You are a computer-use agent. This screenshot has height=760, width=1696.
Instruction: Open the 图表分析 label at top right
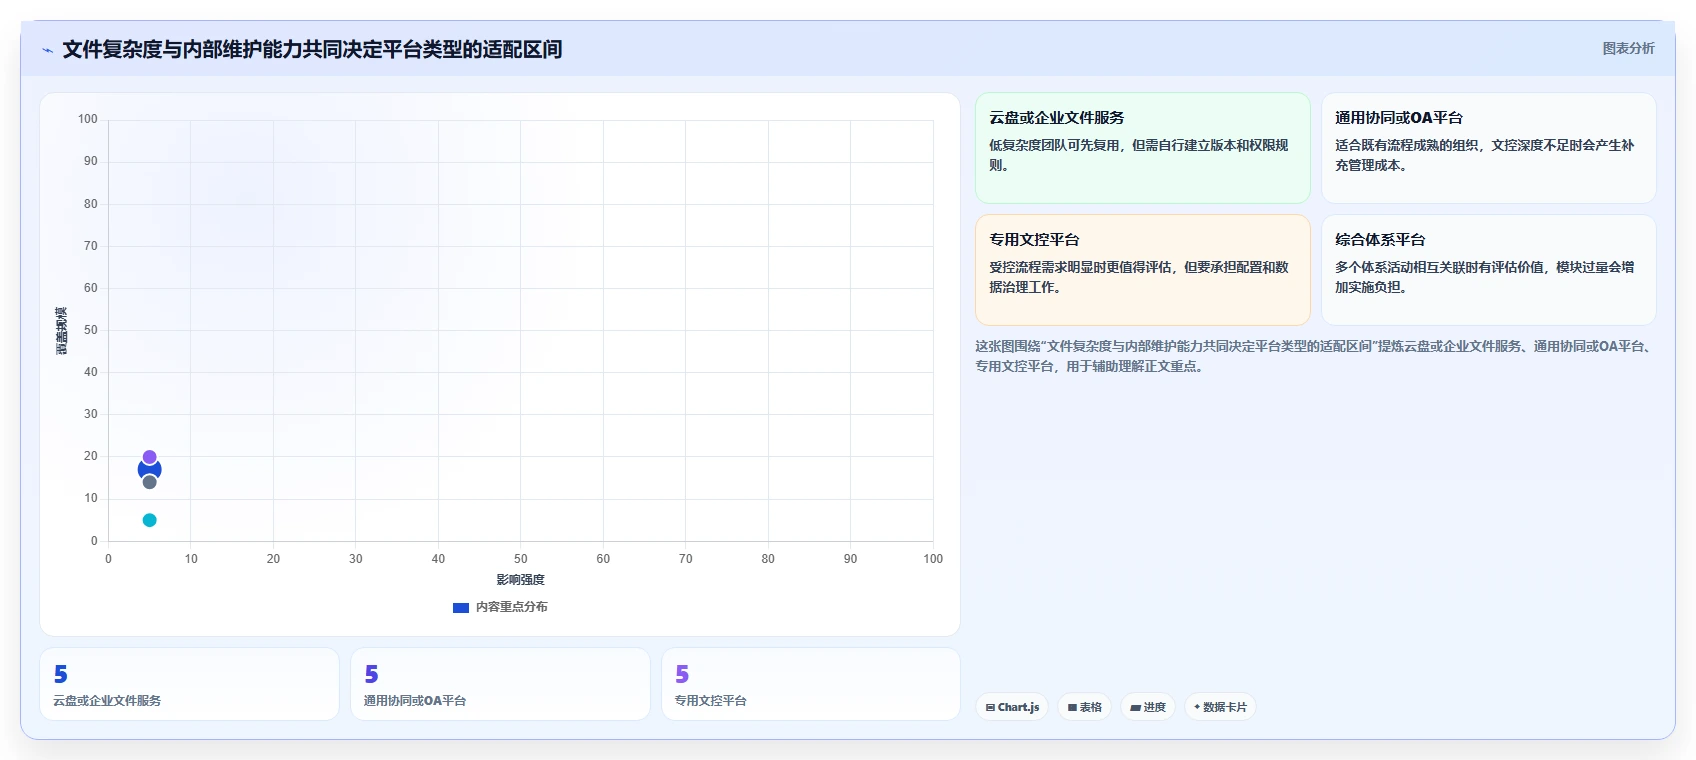[x=1628, y=48]
